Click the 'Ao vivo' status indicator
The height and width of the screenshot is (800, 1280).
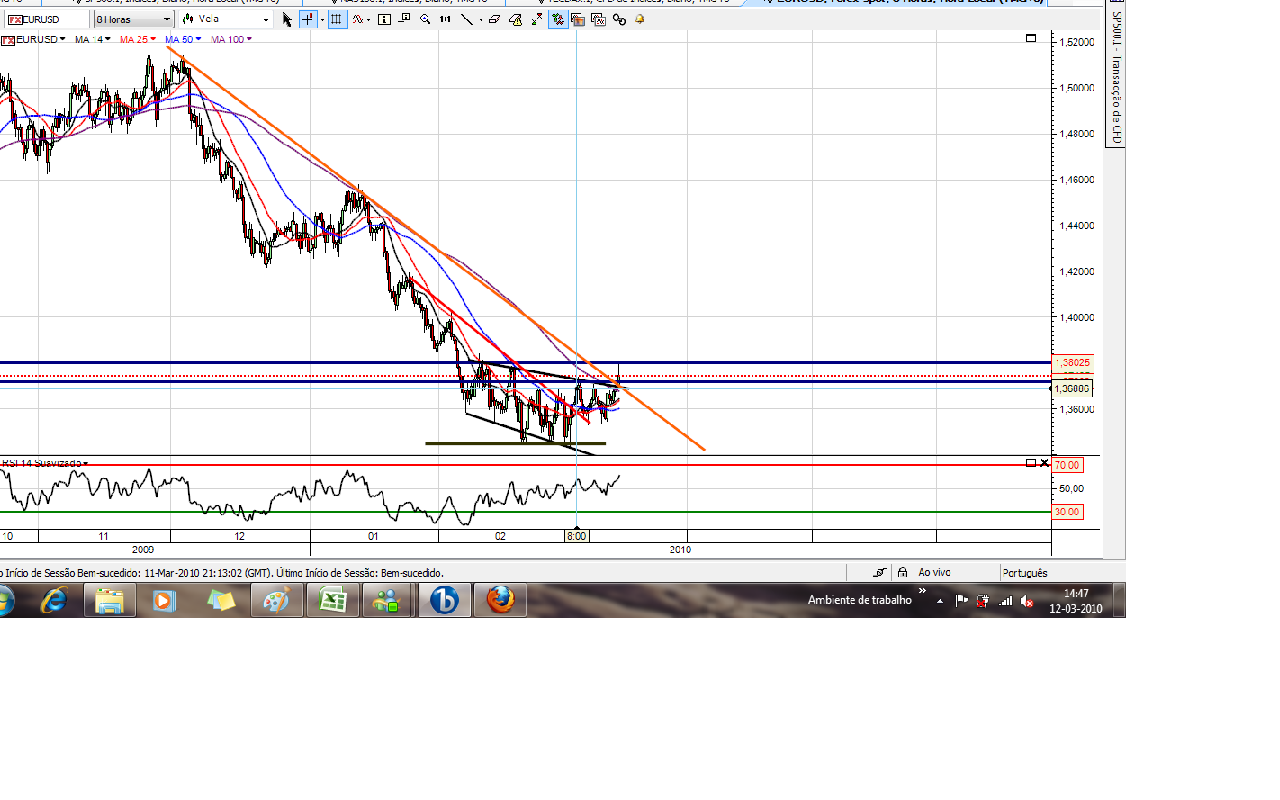click(934, 572)
